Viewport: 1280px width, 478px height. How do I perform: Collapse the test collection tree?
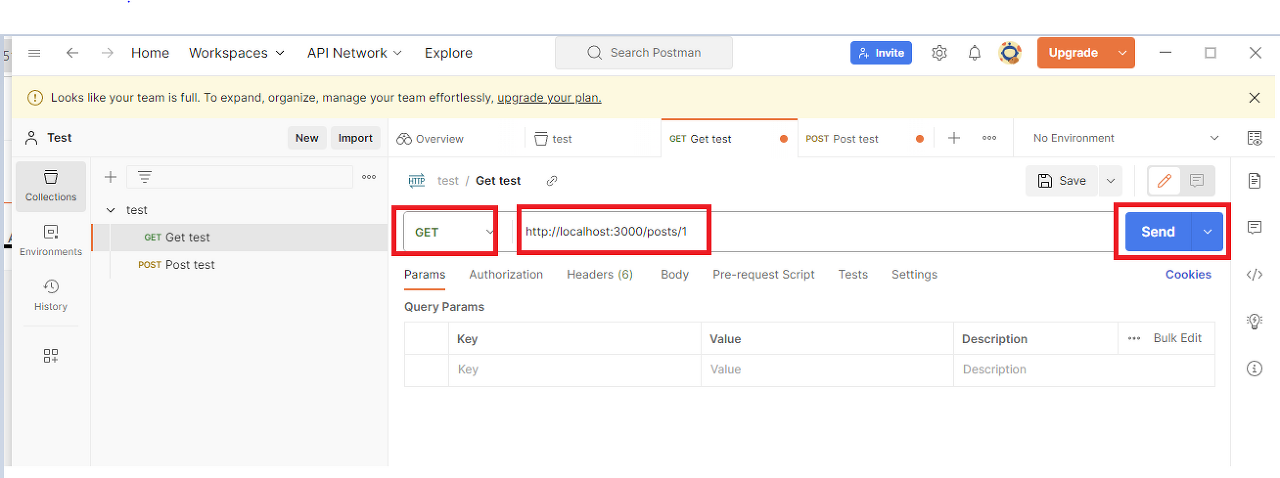(x=111, y=210)
